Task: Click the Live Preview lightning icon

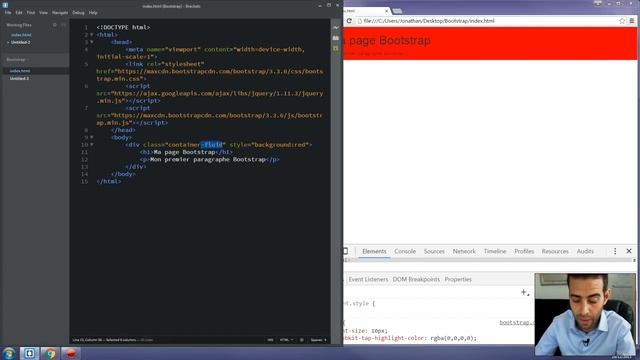Action: [x=336, y=27]
